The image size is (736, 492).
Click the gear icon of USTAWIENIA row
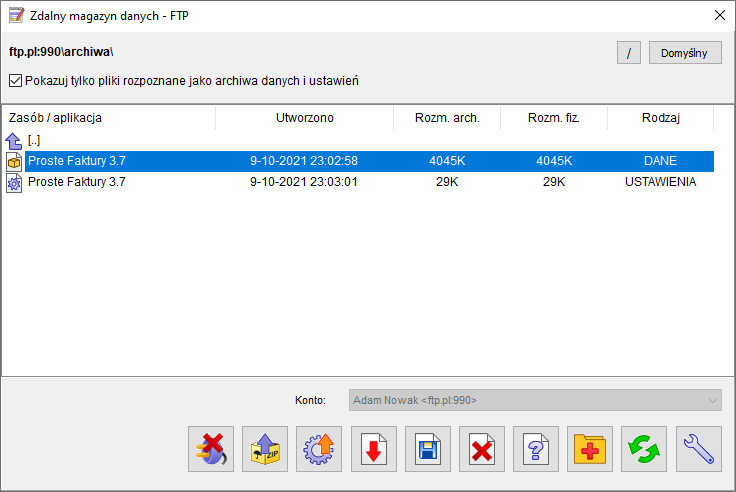coord(14,182)
